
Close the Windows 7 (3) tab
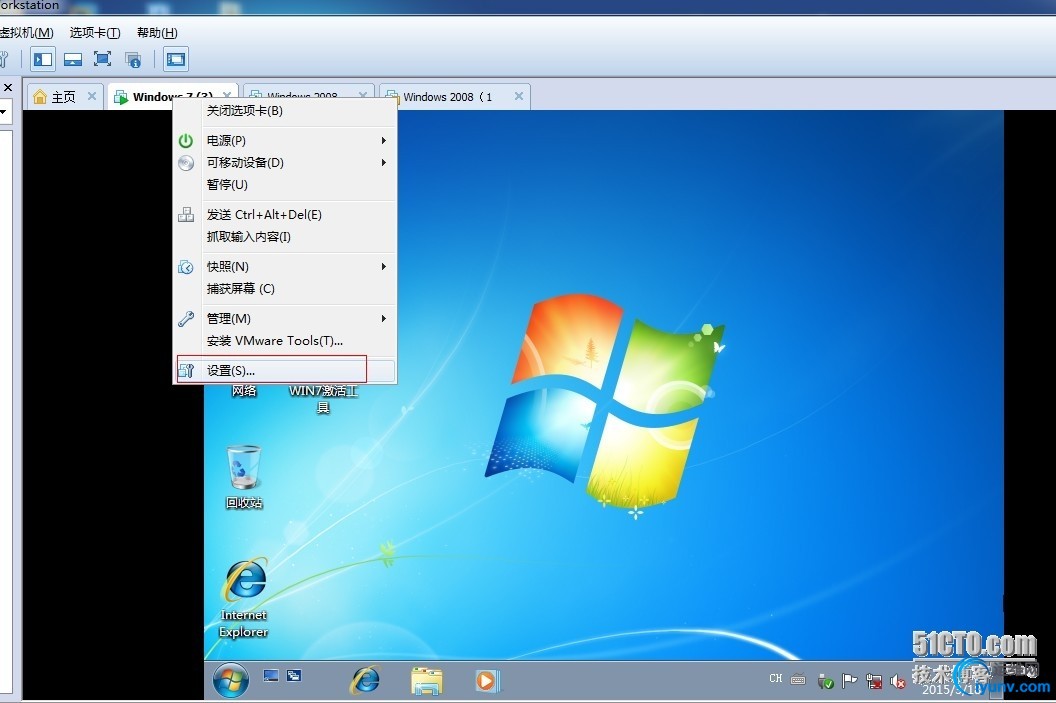pos(228,95)
